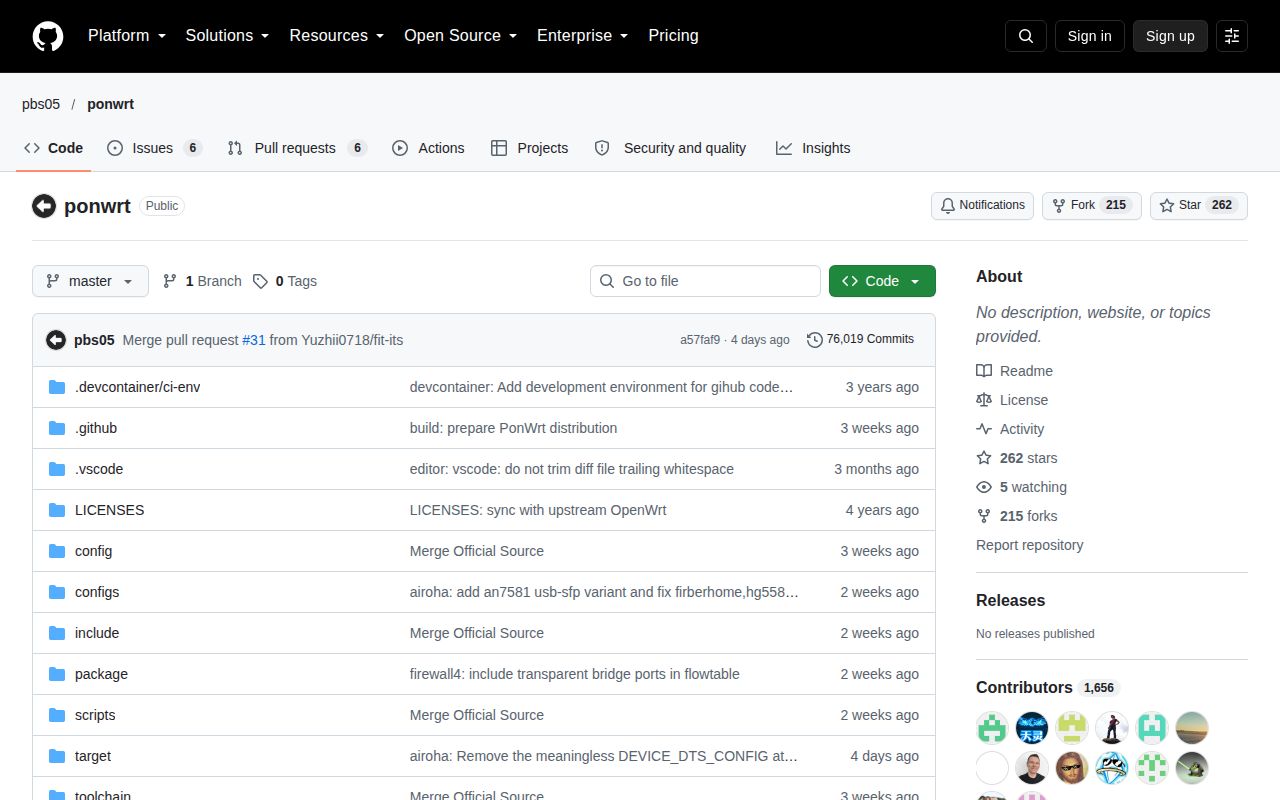This screenshot has width=1280, height=800.
Task: Open commit 'LICENSES: sync with upstream OpenWrt'
Action: point(538,510)
